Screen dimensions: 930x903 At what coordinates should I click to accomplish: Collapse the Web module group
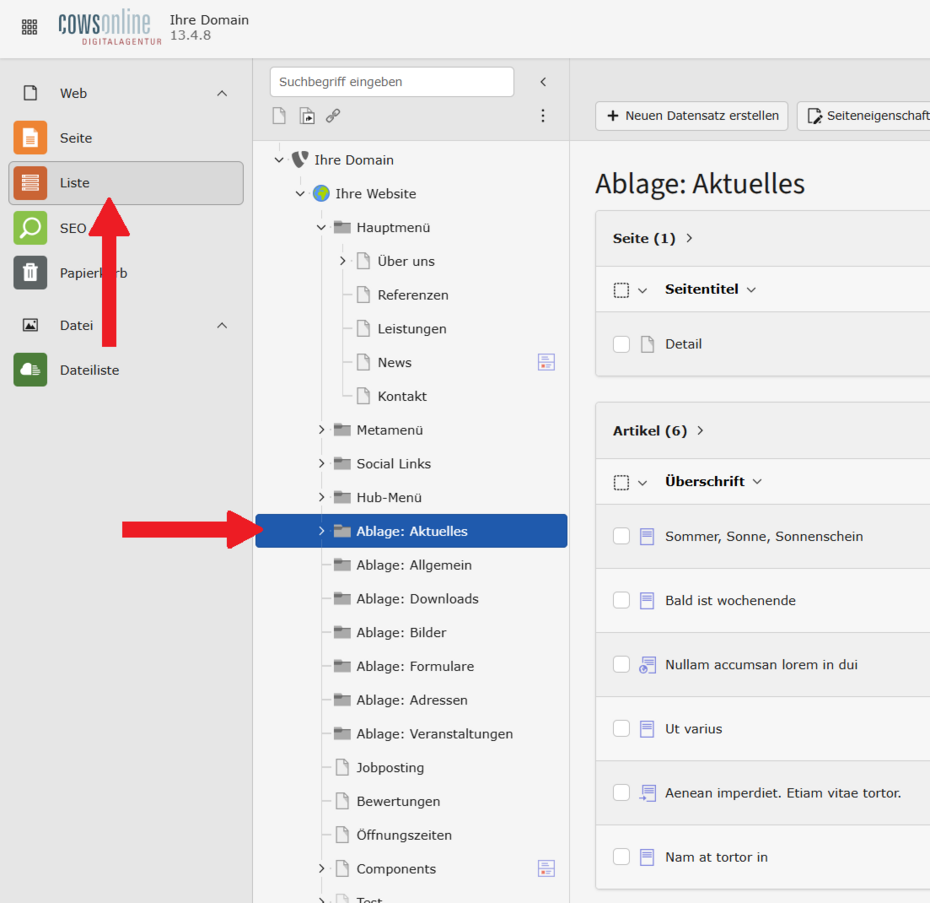click(x=222, y=93)
